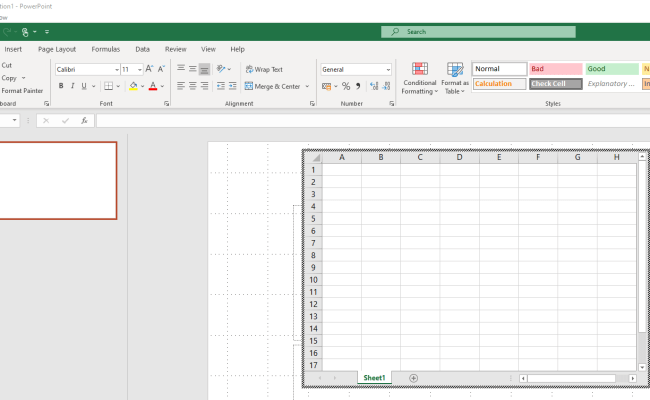Click Accounting Number Format icon
Screen dimensions: 650x400
coord(327,86)
